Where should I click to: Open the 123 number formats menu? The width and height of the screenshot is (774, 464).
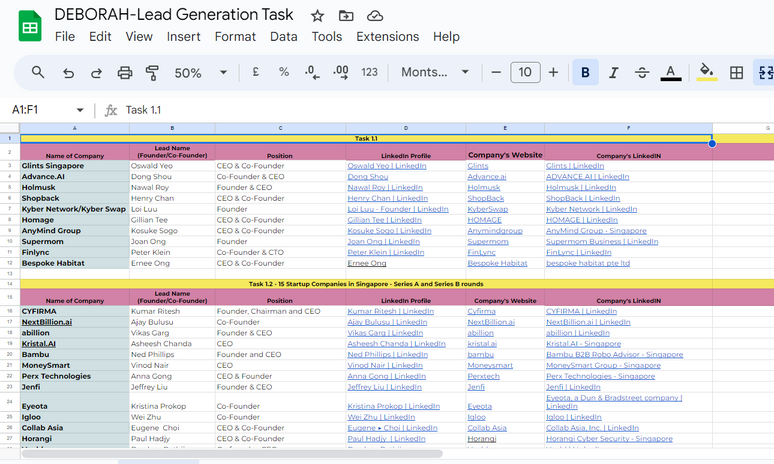pos(369,73)
